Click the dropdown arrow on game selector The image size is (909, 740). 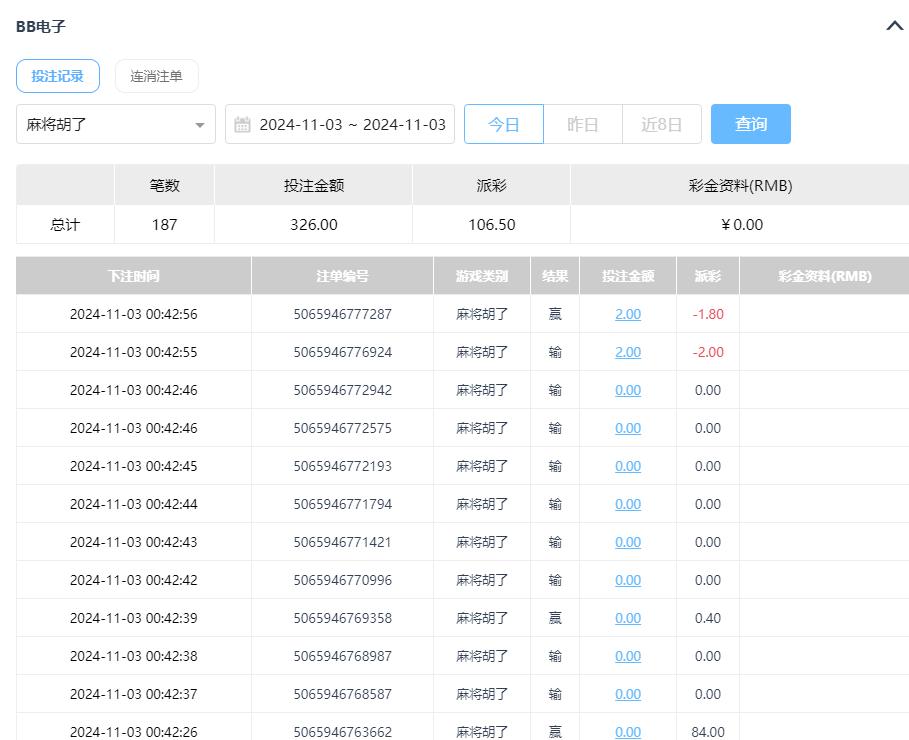199,124
